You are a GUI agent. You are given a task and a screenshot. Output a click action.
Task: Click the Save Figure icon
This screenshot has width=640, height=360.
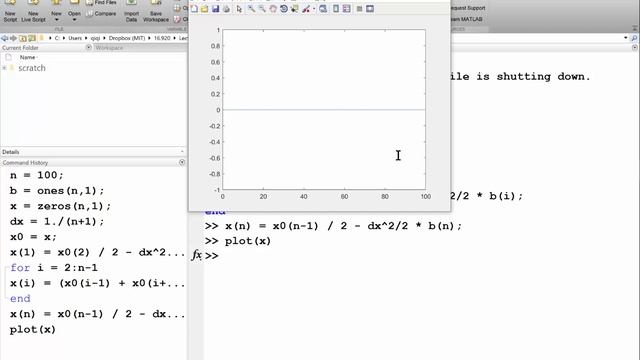click(216, 9)
